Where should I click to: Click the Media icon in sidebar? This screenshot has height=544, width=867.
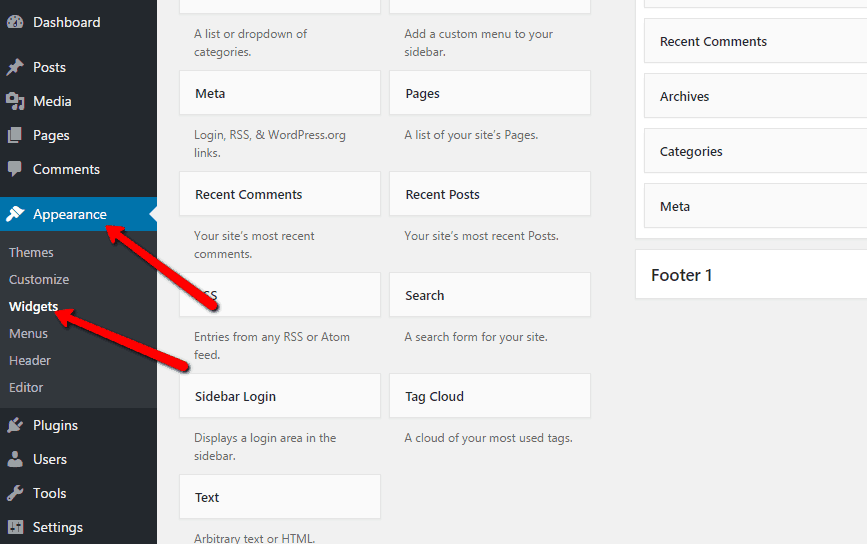point(15,101)
